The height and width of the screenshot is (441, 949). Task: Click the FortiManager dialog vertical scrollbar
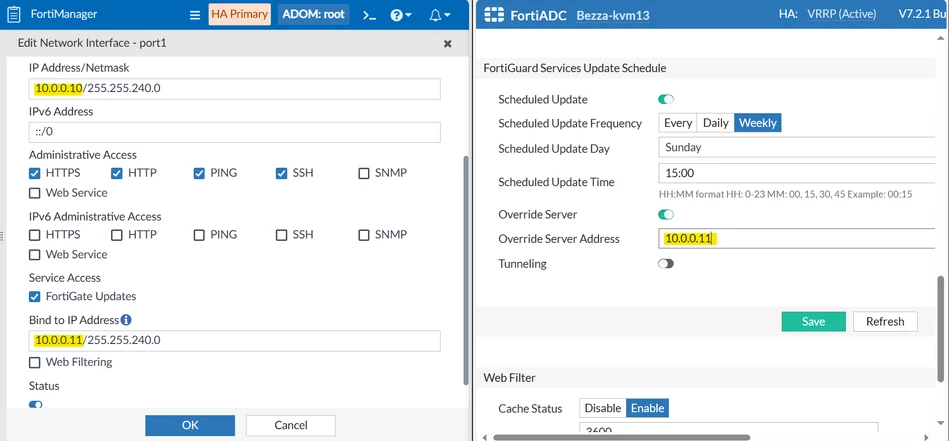pyautogui.click(x=465, y=270)
